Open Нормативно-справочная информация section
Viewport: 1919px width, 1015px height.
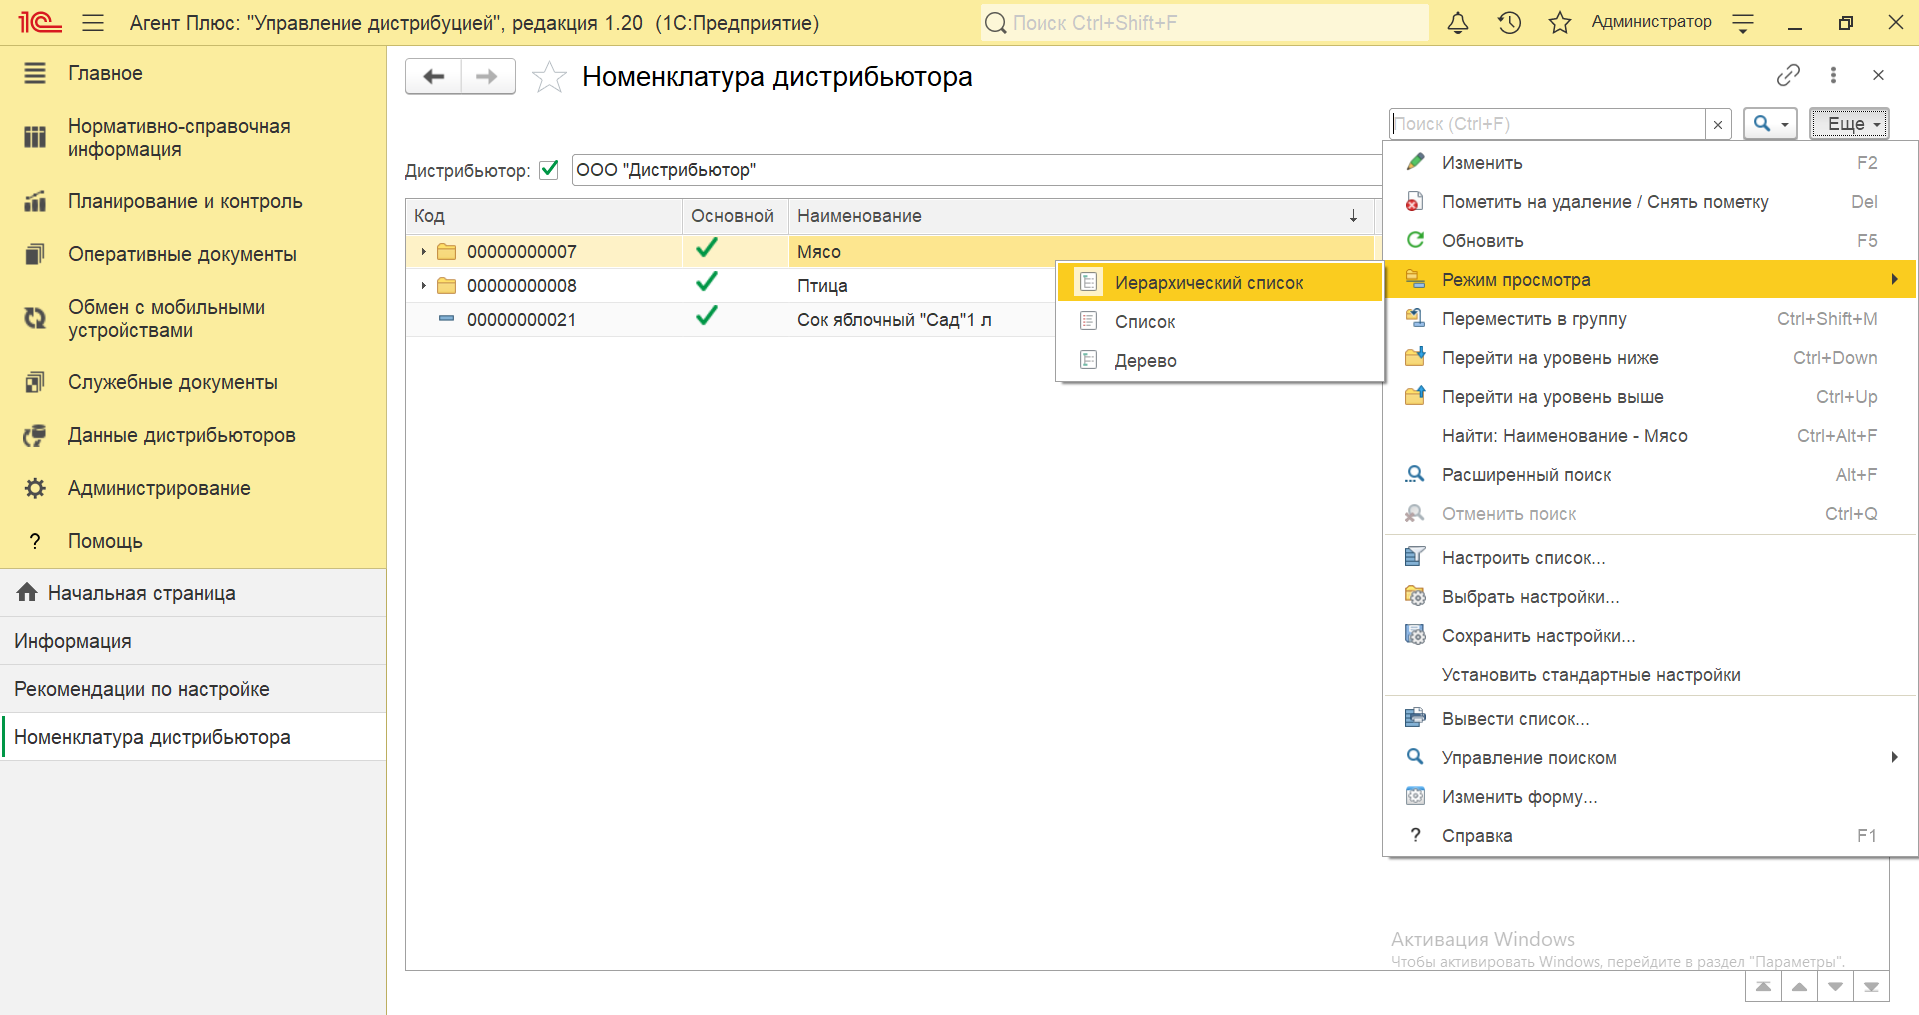(193, 138)
